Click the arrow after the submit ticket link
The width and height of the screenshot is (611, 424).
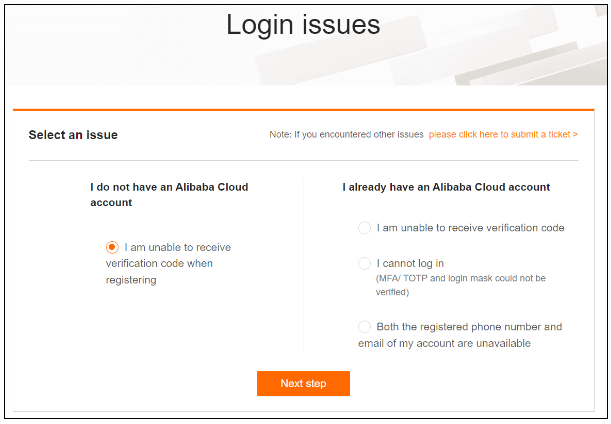pos(575,134)
